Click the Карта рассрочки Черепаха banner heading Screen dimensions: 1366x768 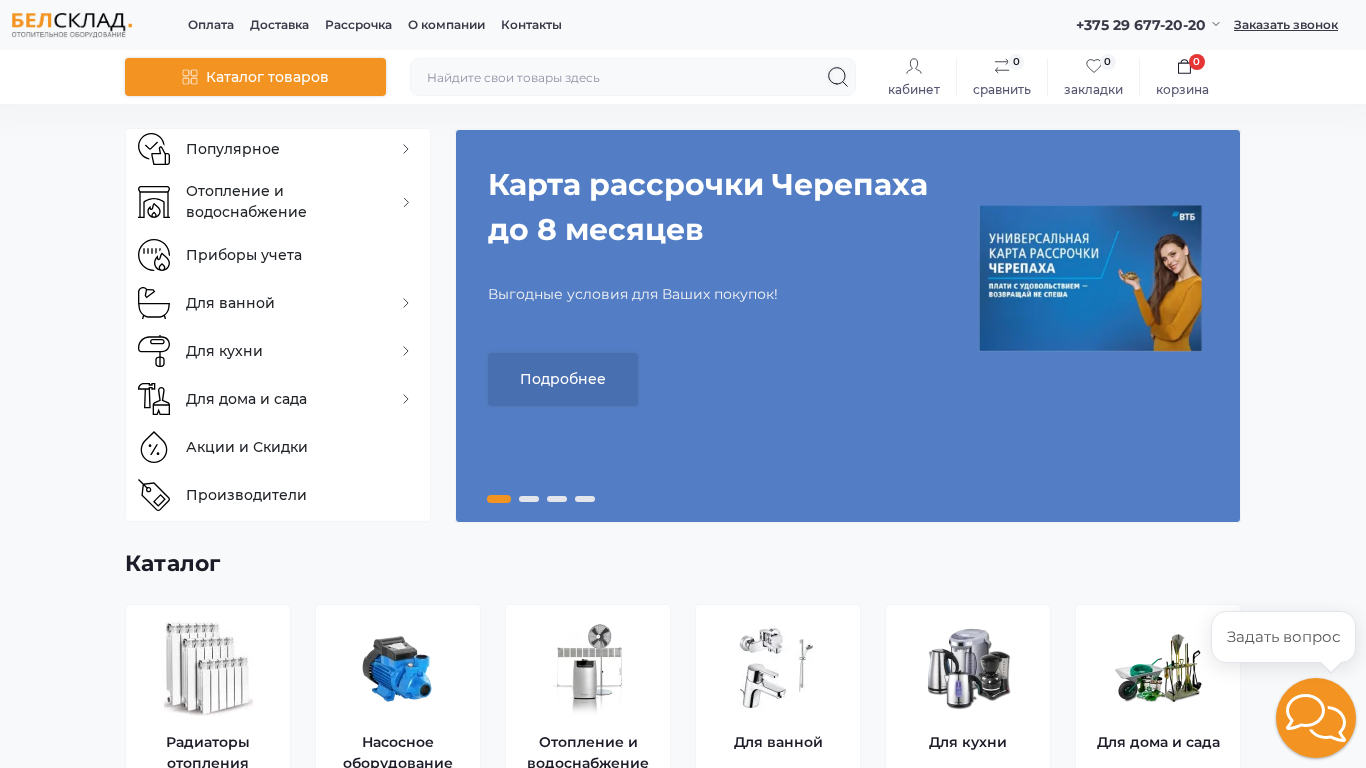point(708,207)
